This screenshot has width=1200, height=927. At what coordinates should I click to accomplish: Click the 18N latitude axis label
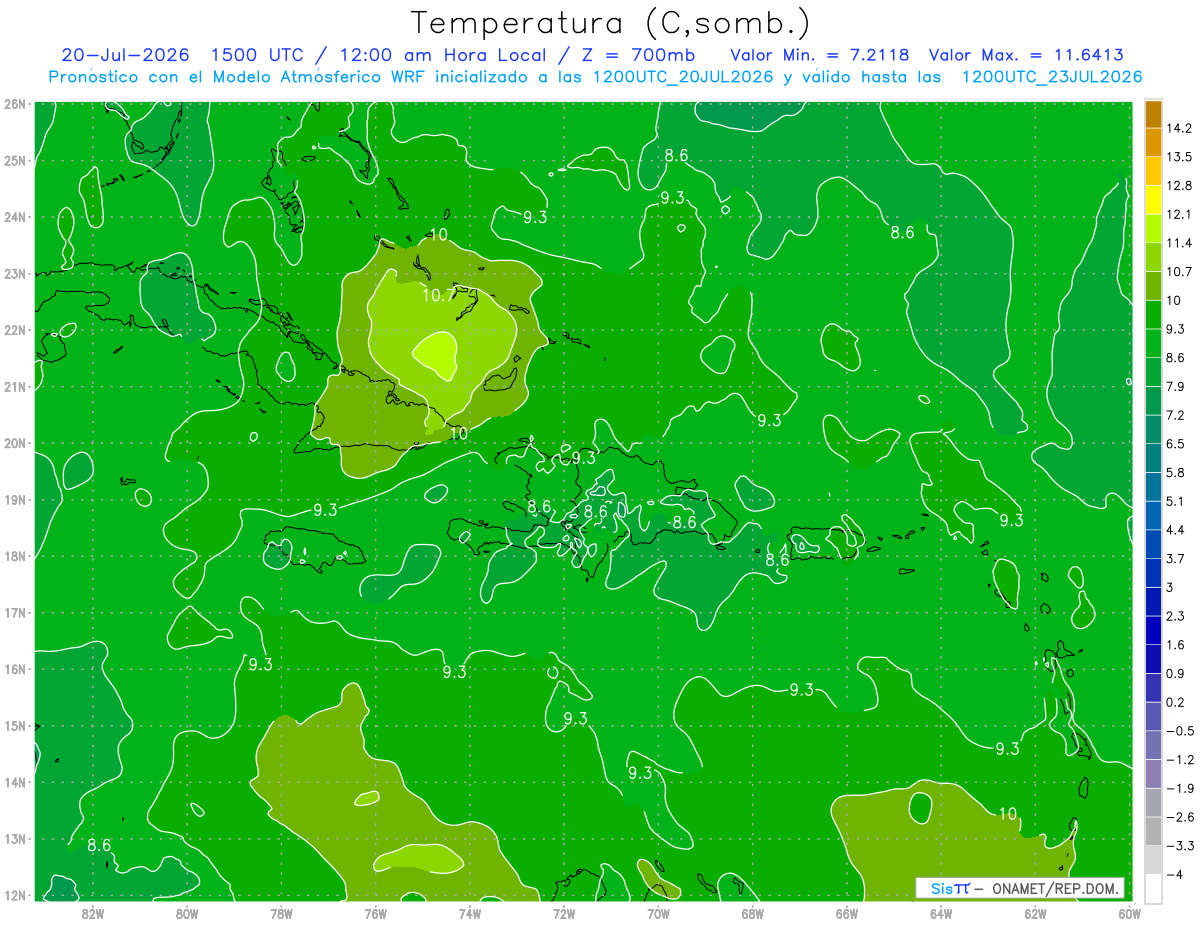pos(14,556)
